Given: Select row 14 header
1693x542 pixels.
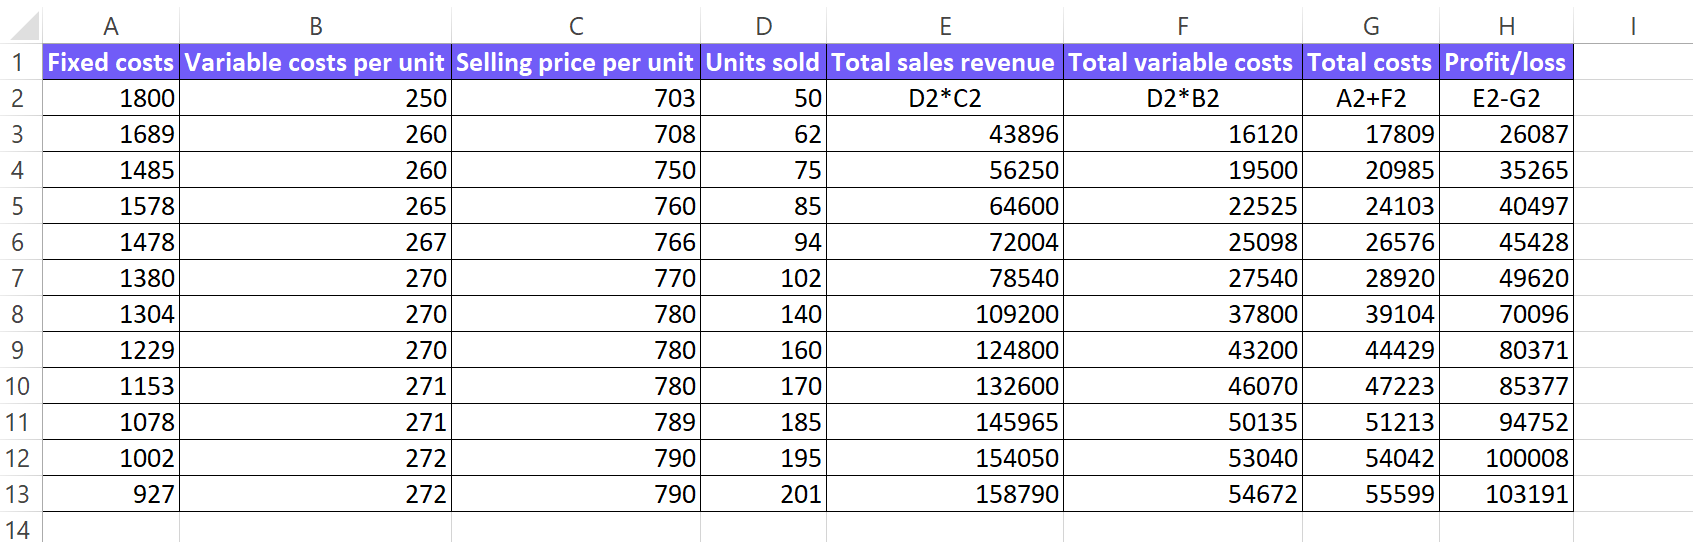Looking at the screenshot, I should coord(21,528).
